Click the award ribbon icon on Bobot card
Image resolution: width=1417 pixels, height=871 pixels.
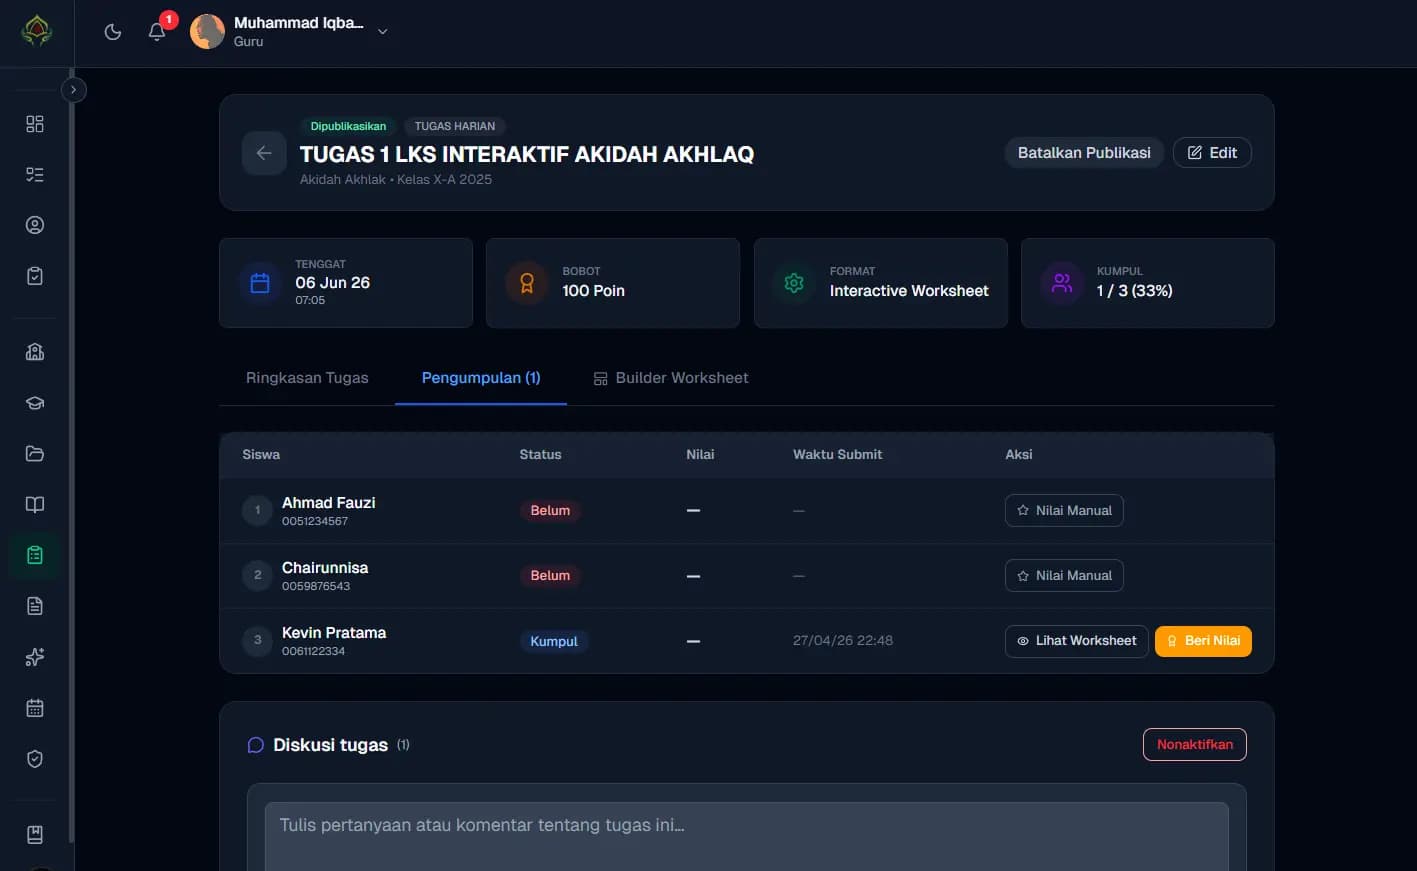[x=527, y=283]
